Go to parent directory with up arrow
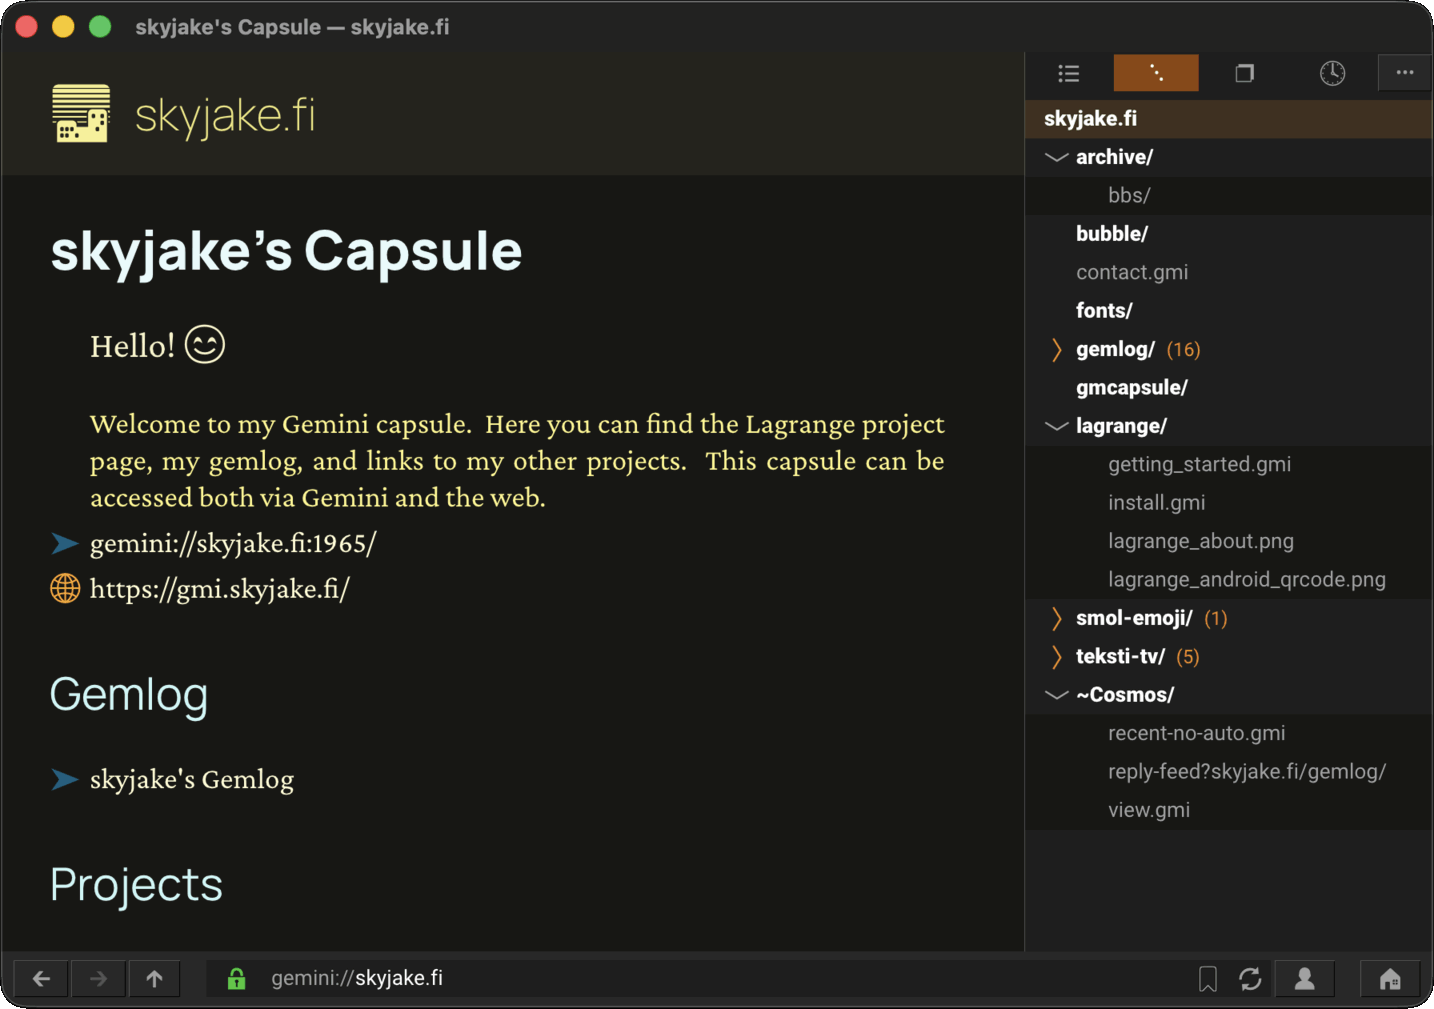This screenshot has height=1009, width=1434. tap(154, 979)
